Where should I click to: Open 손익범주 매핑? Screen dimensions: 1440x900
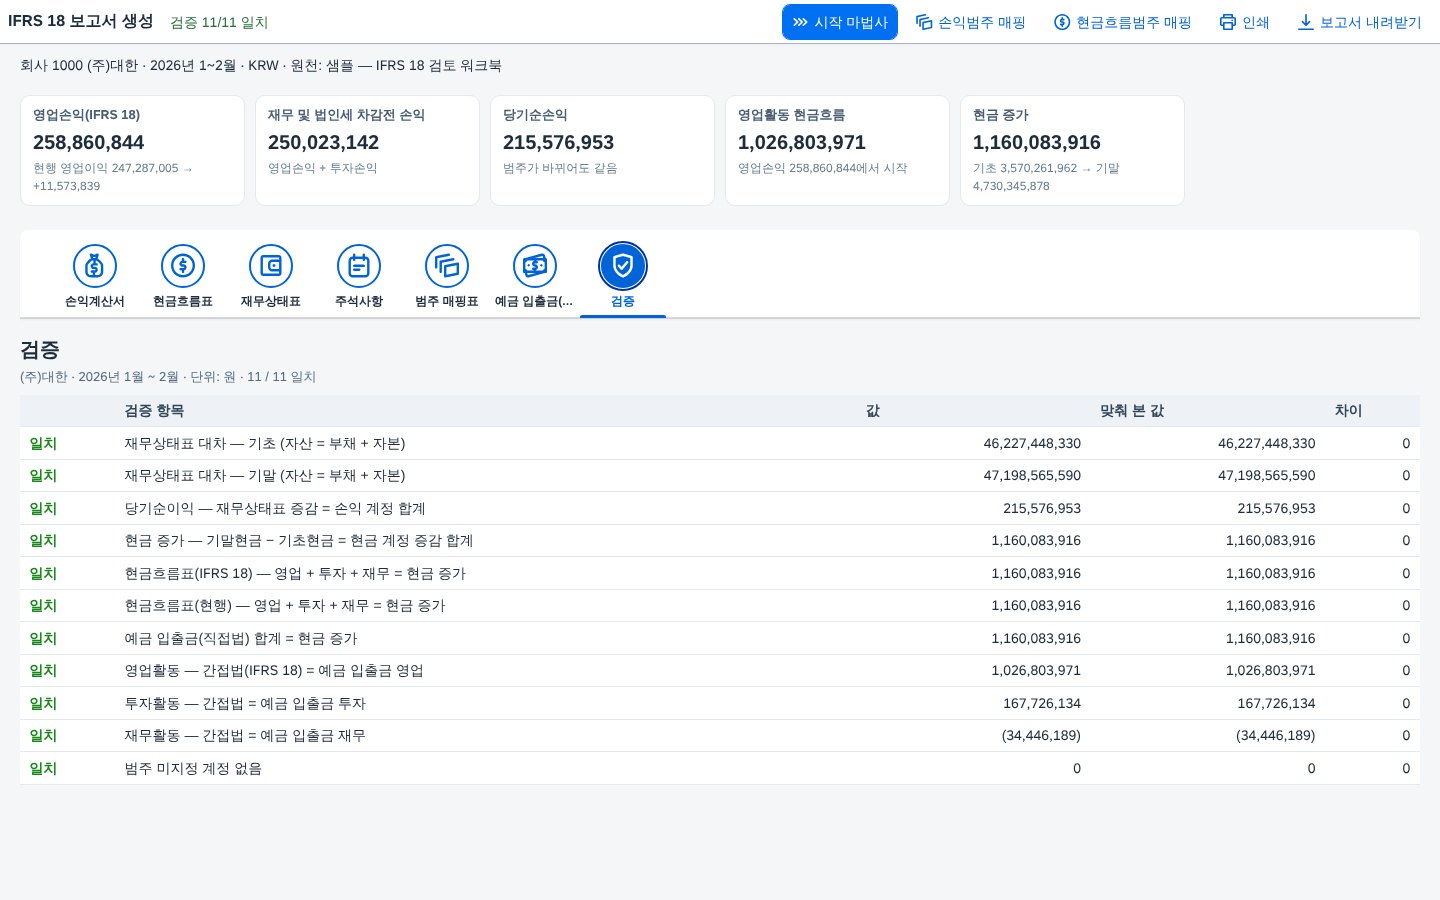[x=971, y=22]
